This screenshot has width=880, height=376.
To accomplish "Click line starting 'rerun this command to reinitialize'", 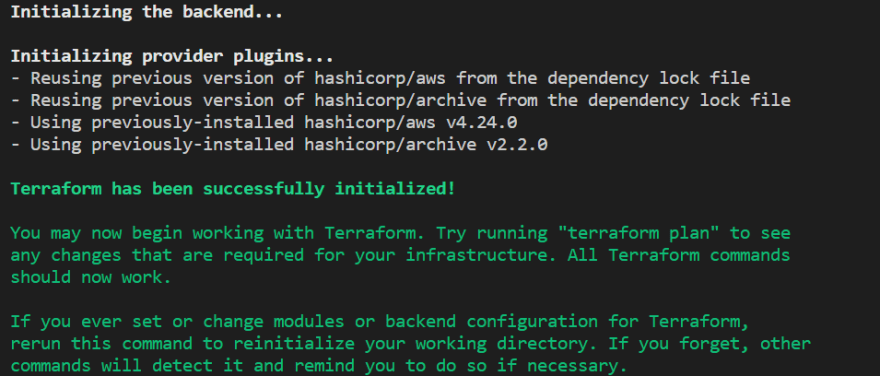I will pyautogui.click(x=411, y=343).
